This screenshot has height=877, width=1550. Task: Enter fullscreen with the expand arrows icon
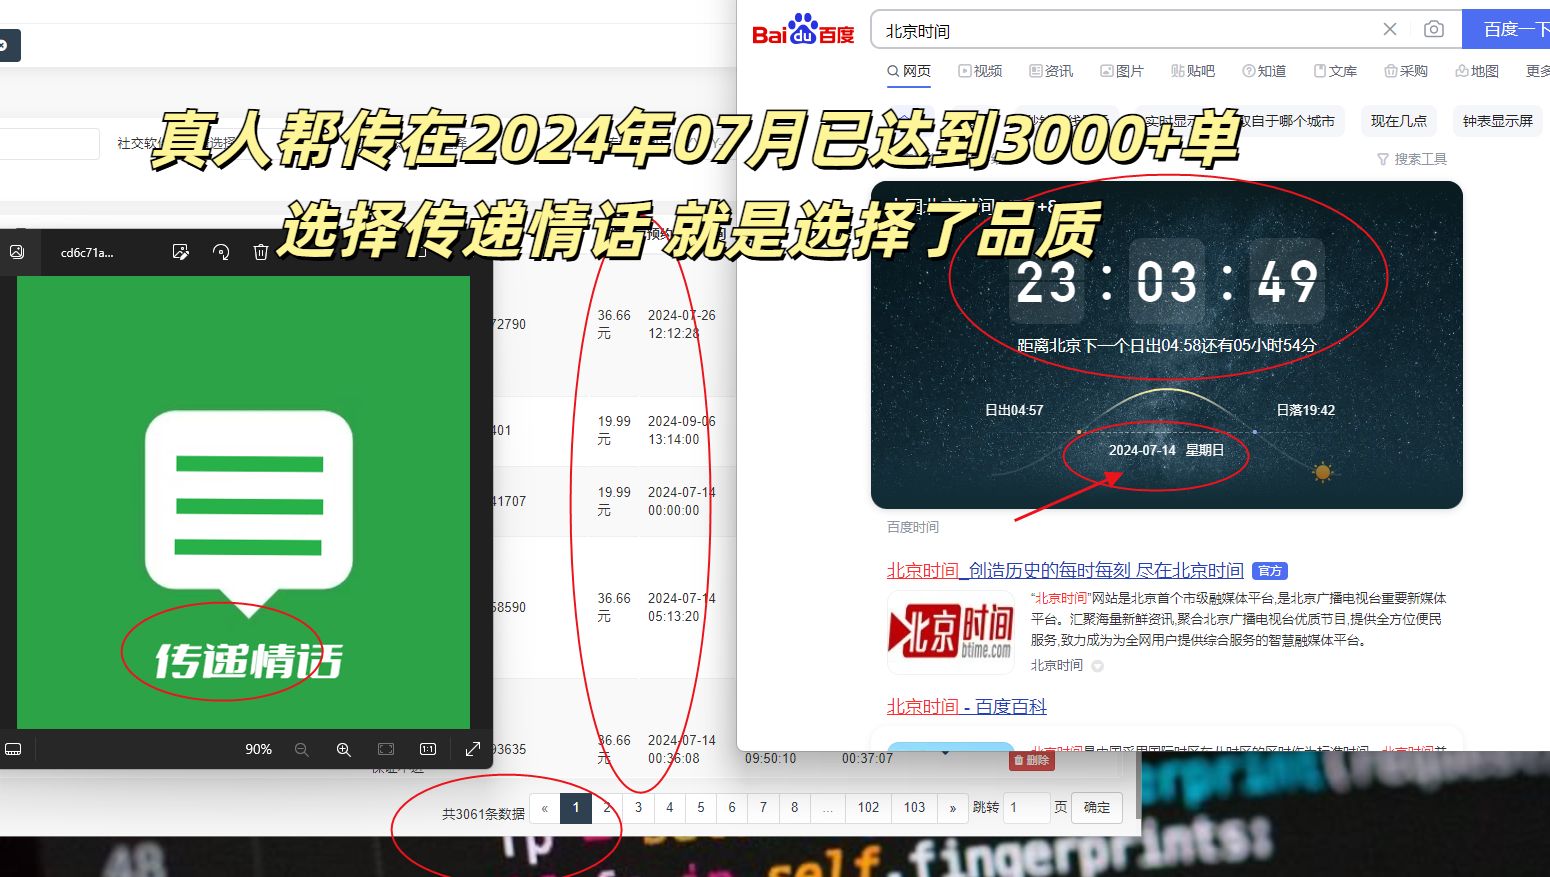click(471, 748)
